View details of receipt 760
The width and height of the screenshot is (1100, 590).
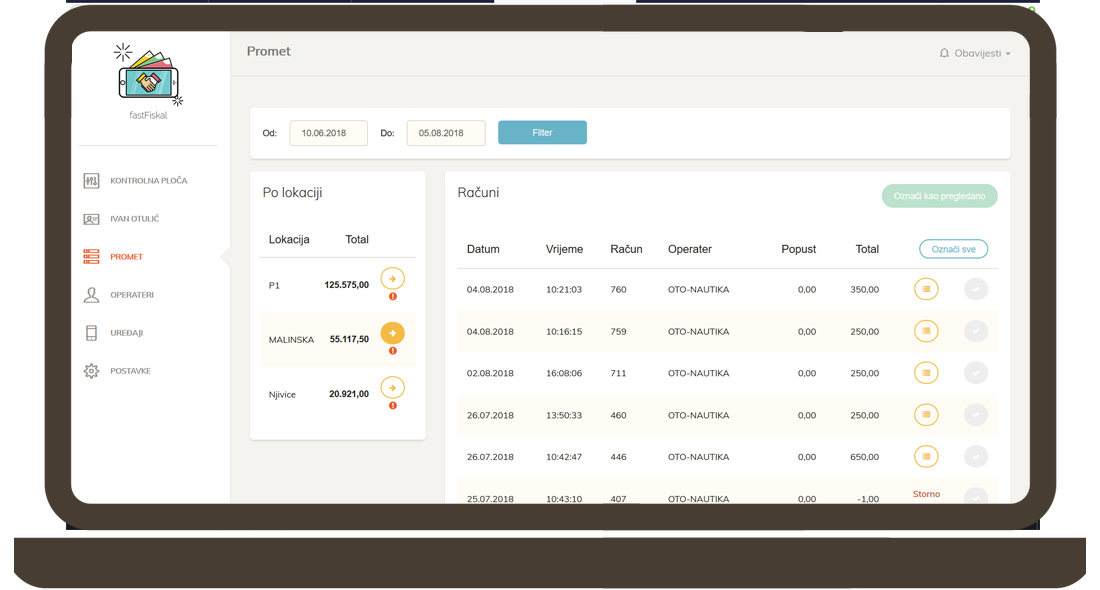click(x=926, y=289)
